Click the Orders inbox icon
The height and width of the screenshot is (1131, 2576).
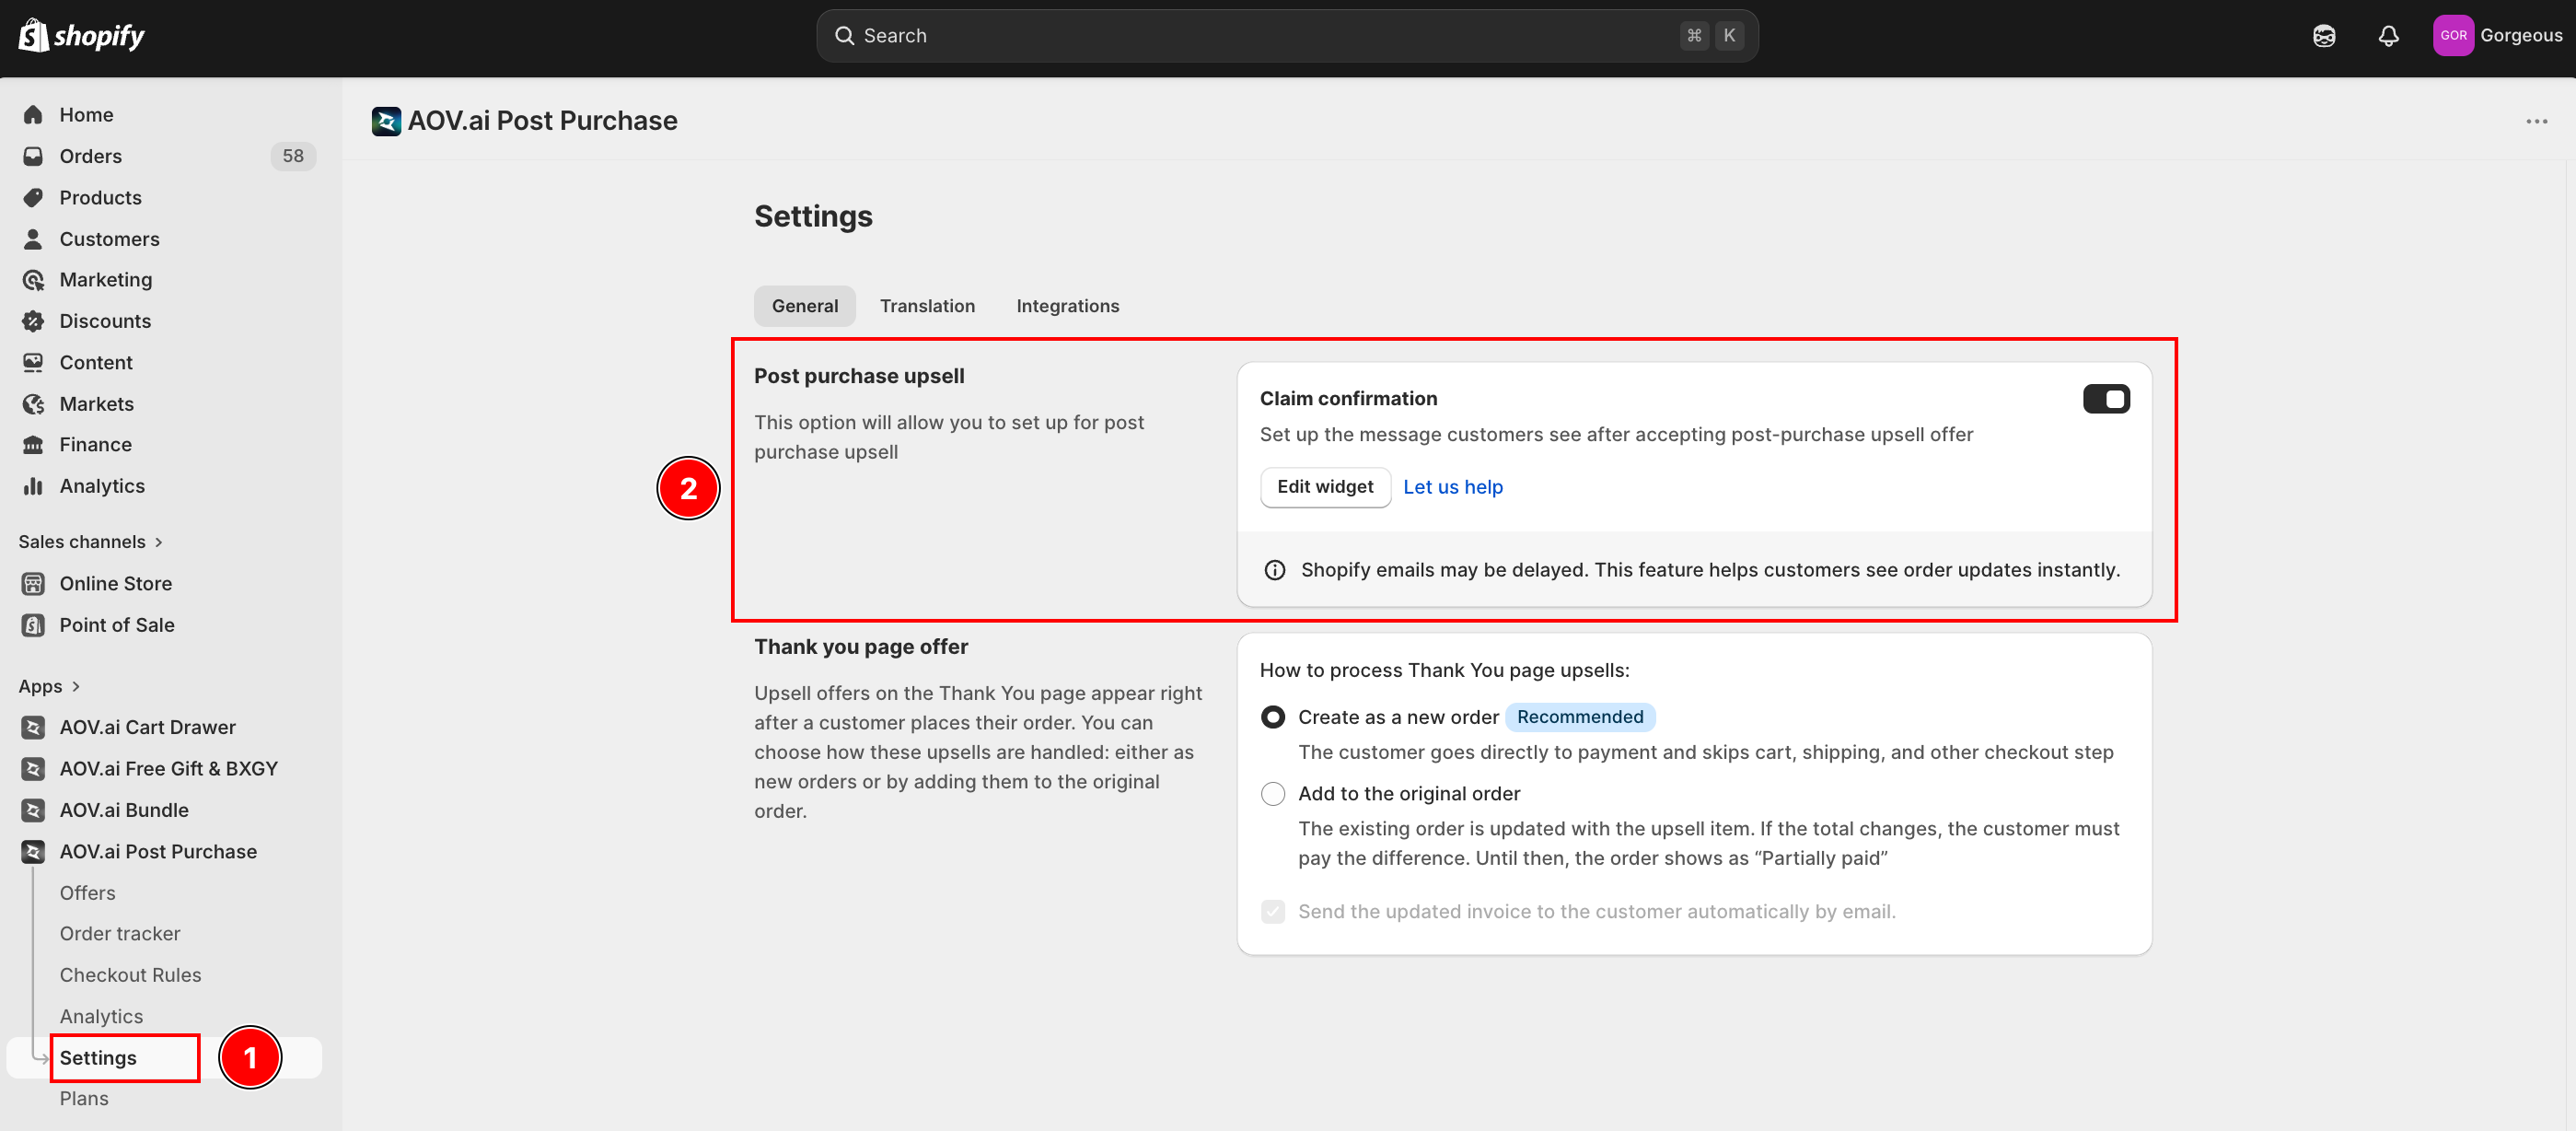coord(33,156)
